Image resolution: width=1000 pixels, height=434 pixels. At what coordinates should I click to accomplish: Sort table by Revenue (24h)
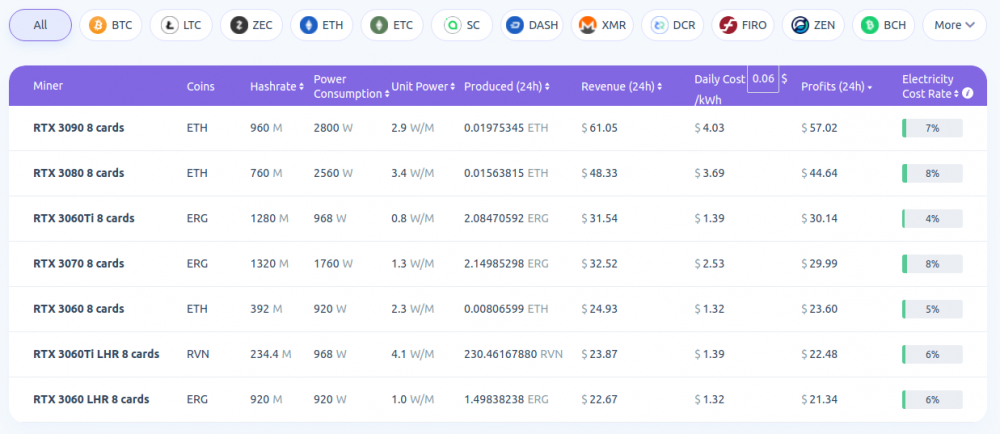[620, 87]
